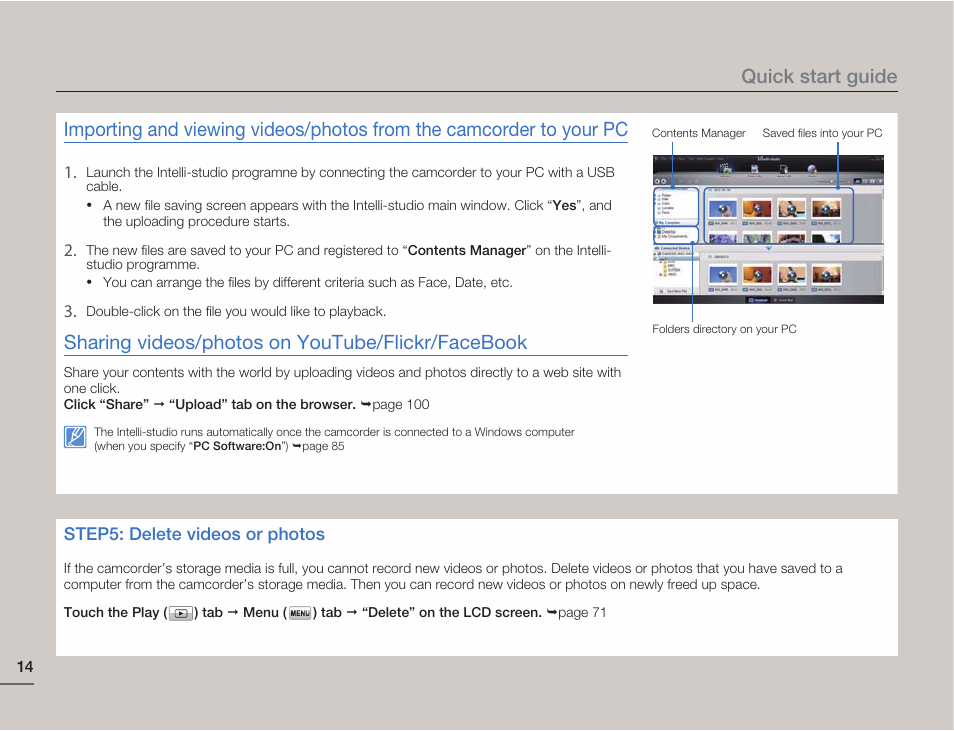Collapse the pane using the blue down arrow

point(769,249)
